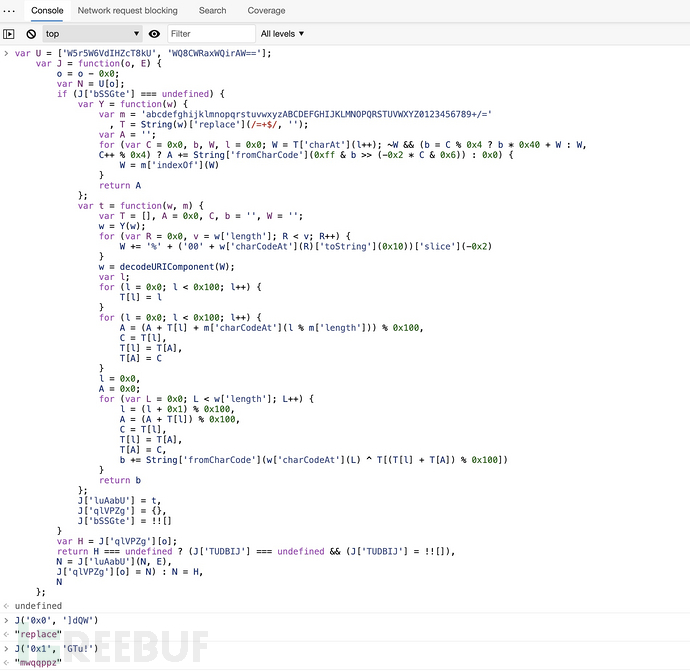The height and width of the screenshot is (671, 690).
Task: Show the console sidebar panel
Action: point(9,34)
